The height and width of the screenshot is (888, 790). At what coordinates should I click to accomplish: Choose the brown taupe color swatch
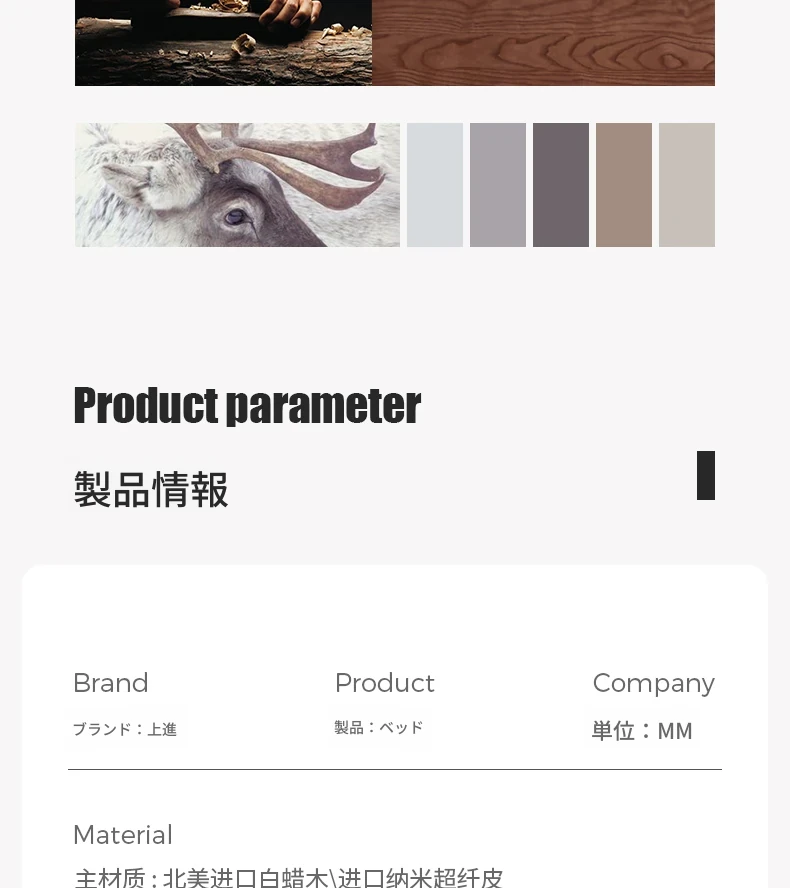tap(624, 185)
